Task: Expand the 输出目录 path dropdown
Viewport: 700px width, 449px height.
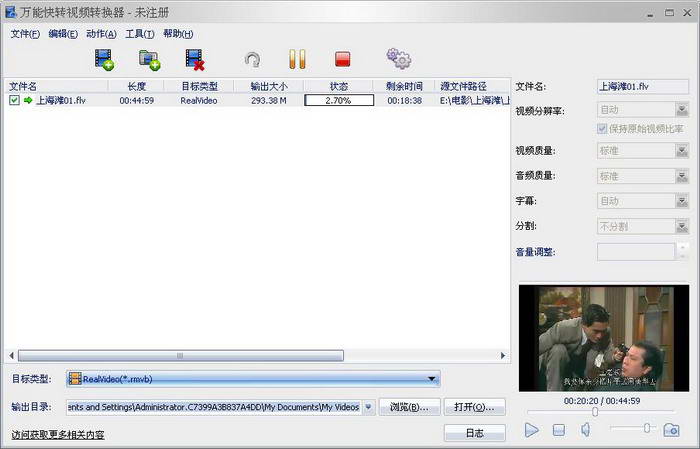Action: click(x=369, y=407)
